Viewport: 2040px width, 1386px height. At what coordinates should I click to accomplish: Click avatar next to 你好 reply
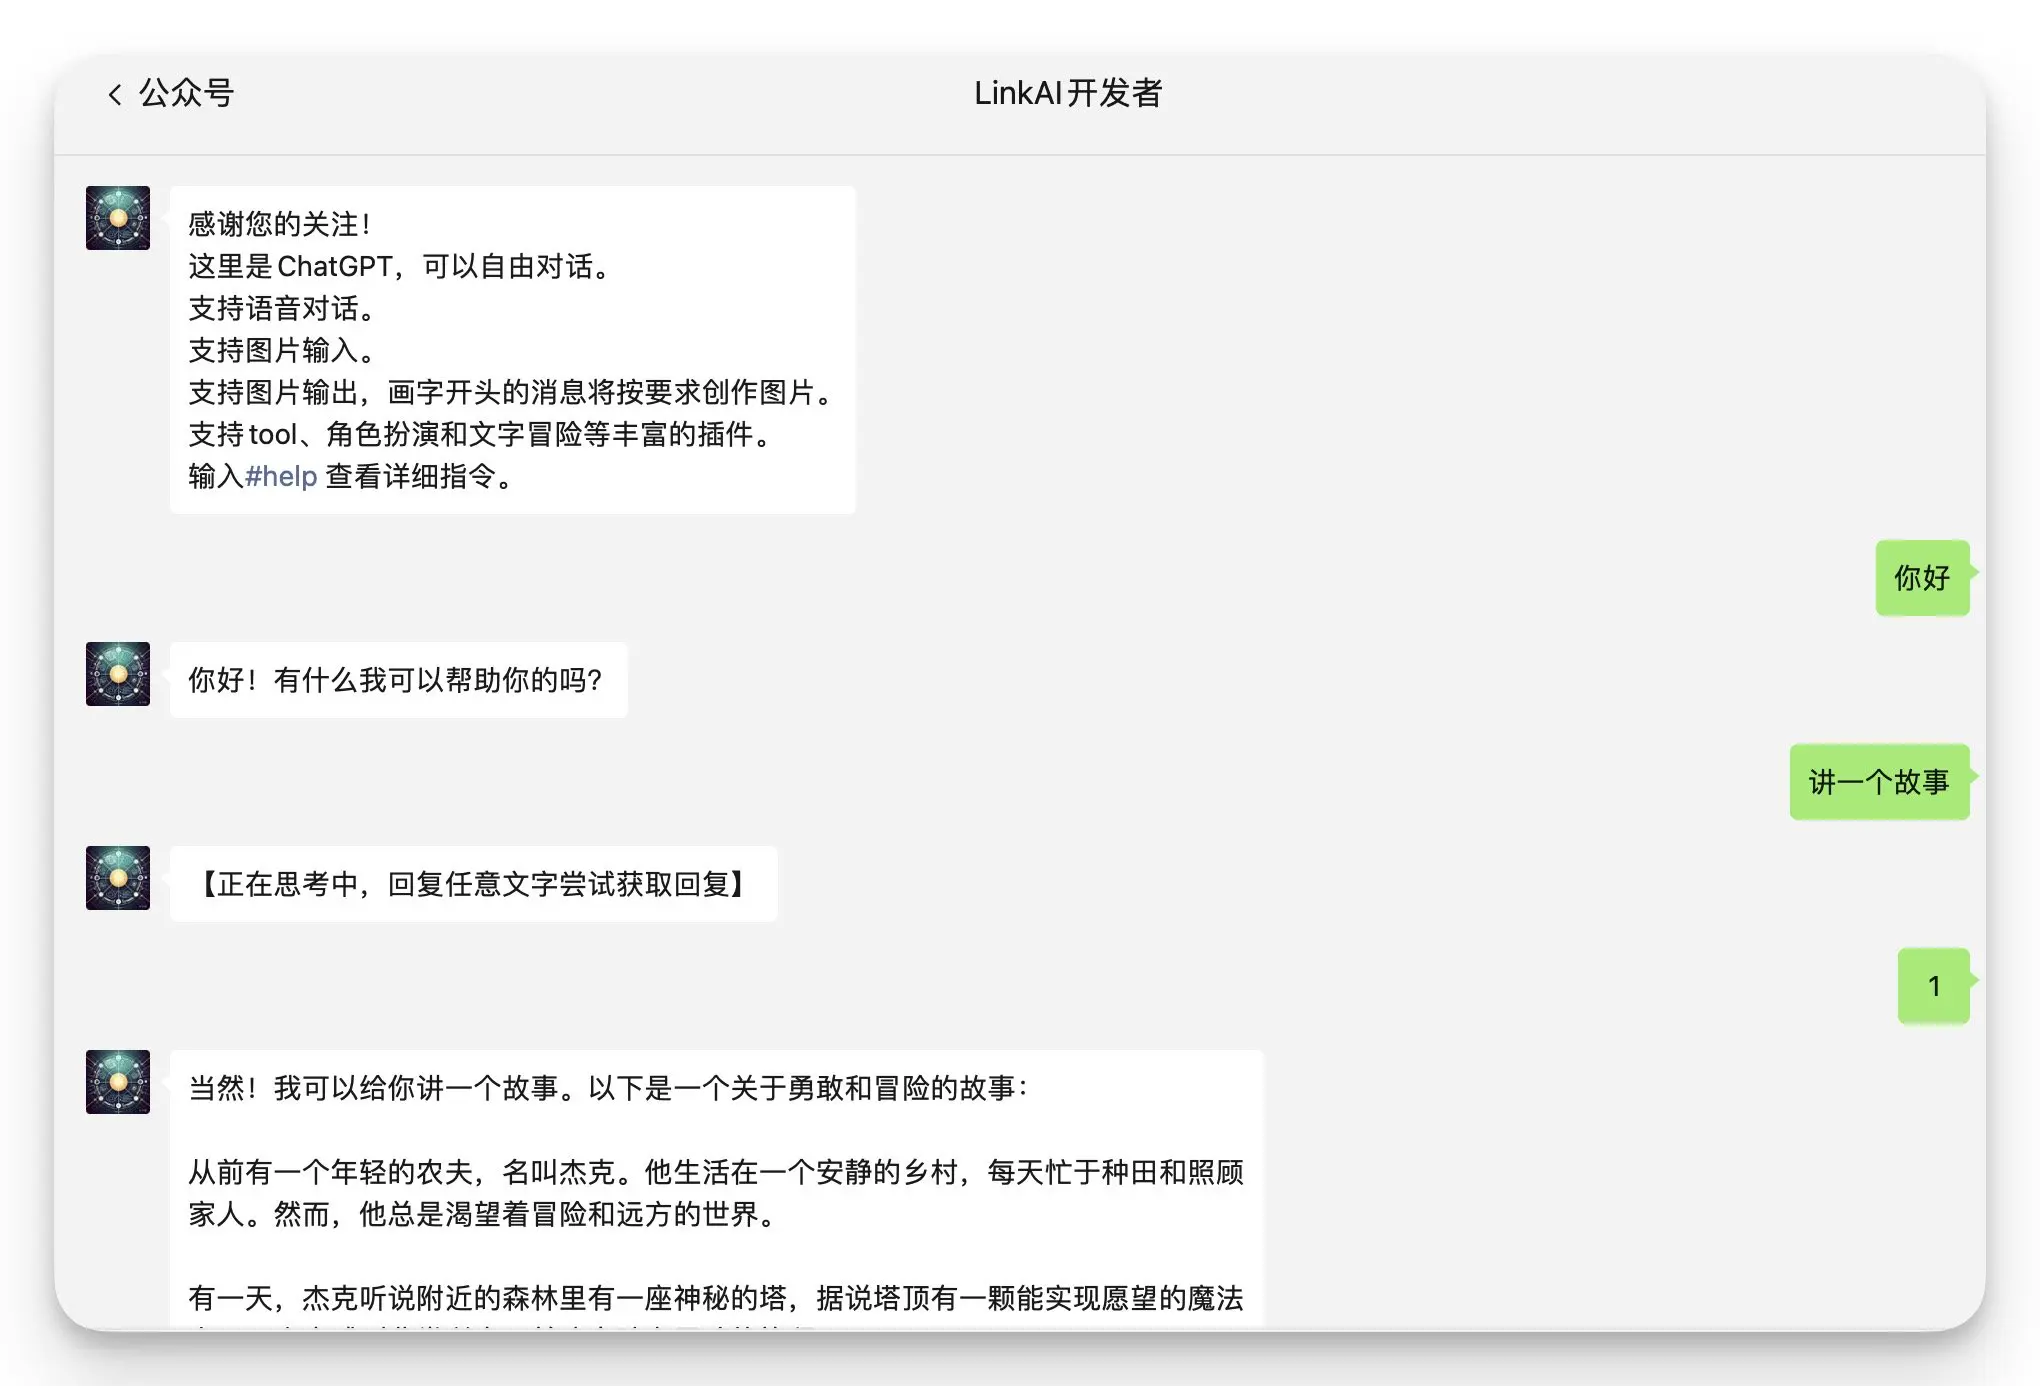[x=118, y=674]
